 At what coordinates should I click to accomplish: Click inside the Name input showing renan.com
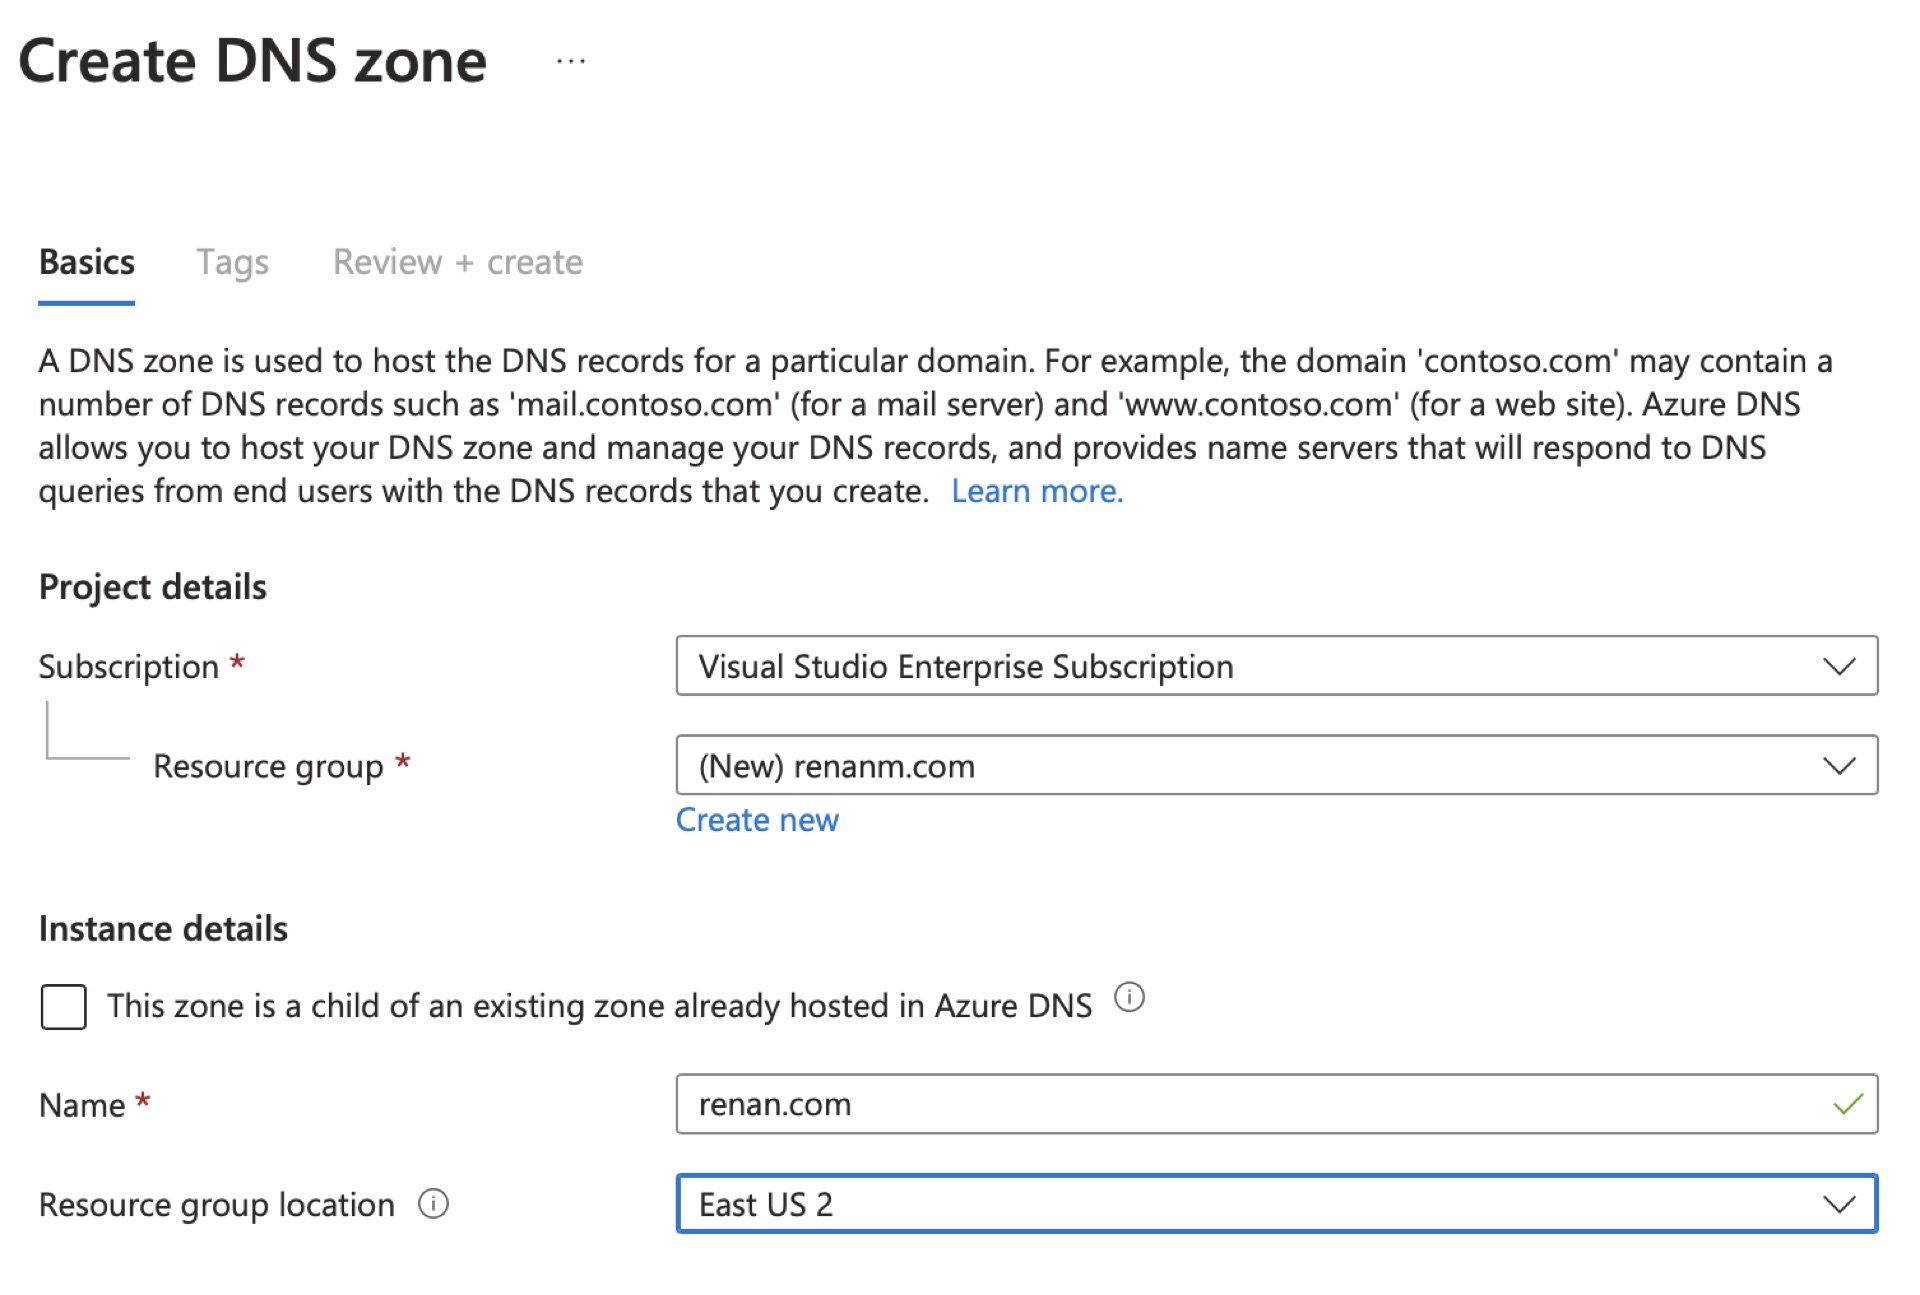tap(1100, 1104)
